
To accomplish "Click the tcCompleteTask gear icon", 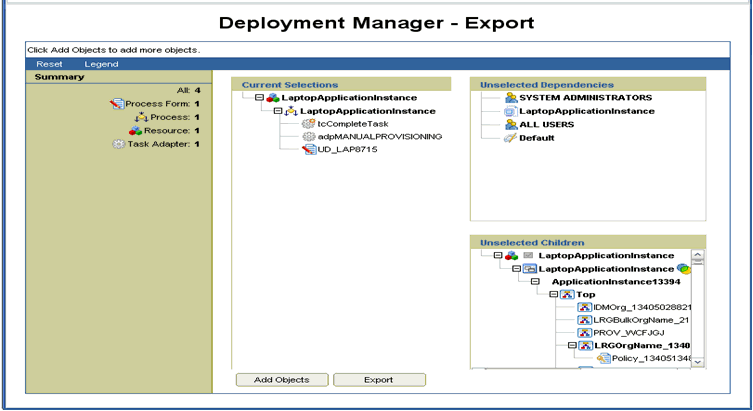I will [x=308, y=124].
